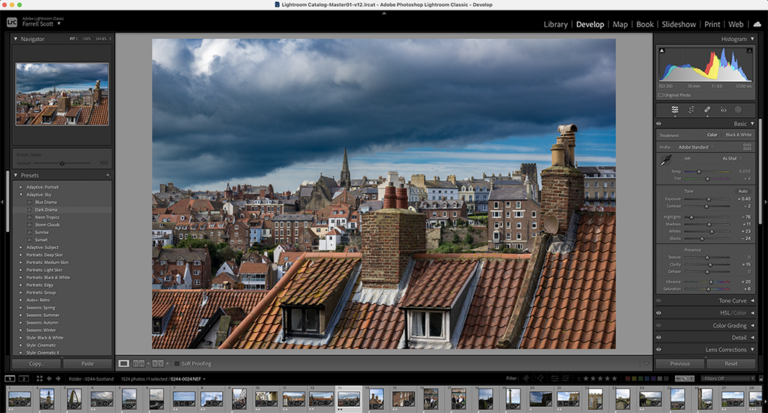This screenshot has height=413, width=768.
Task: Toggle Color Grading panel eye switch
Action: [x=659, y=325]
